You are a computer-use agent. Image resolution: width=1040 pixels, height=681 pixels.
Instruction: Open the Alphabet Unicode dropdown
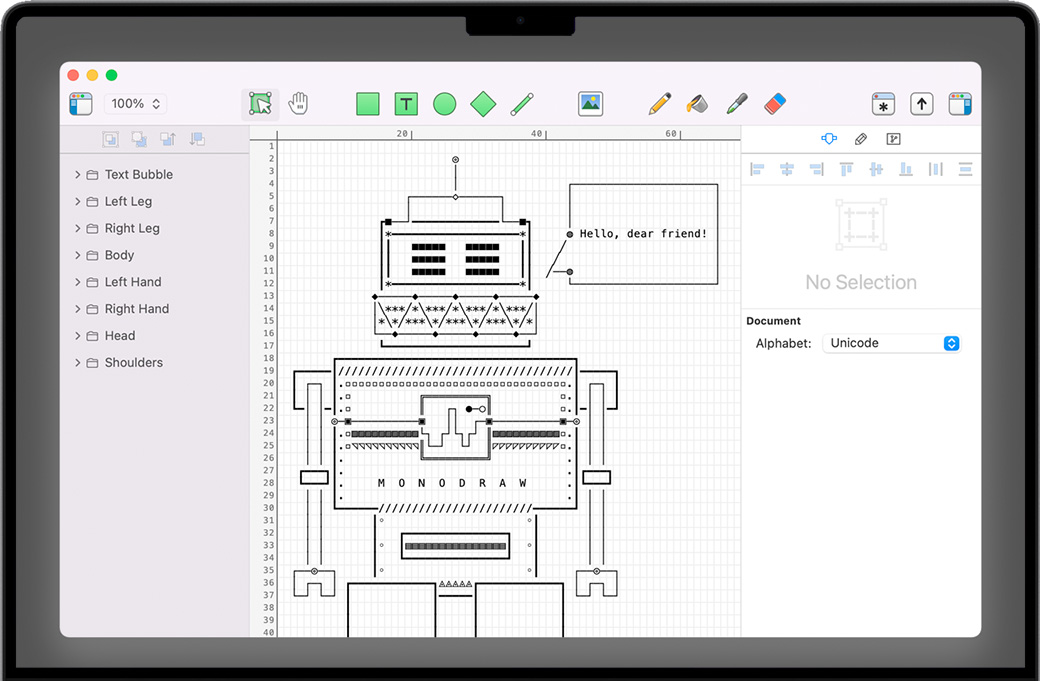[891, 343]
